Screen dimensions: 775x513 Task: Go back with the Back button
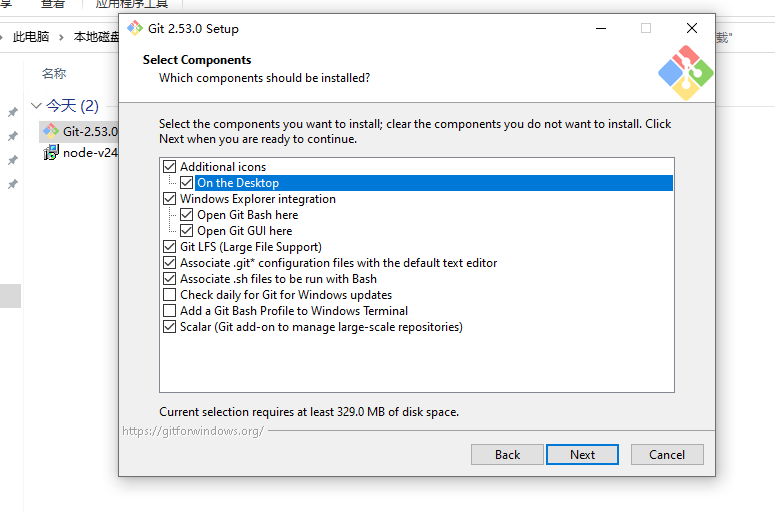507,454
